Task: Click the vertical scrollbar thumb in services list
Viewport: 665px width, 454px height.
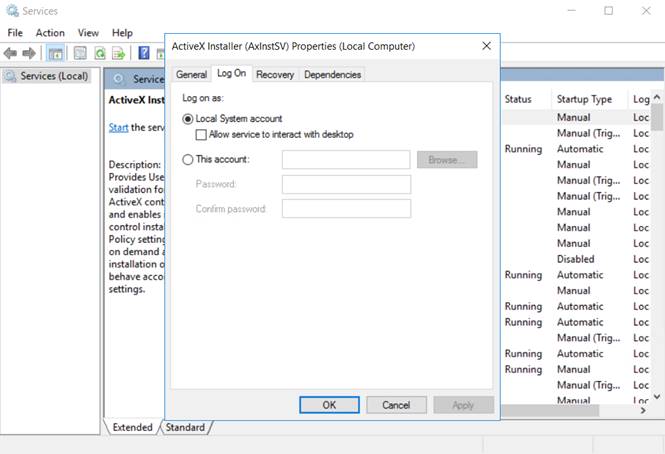Action: tap(657, 117)
